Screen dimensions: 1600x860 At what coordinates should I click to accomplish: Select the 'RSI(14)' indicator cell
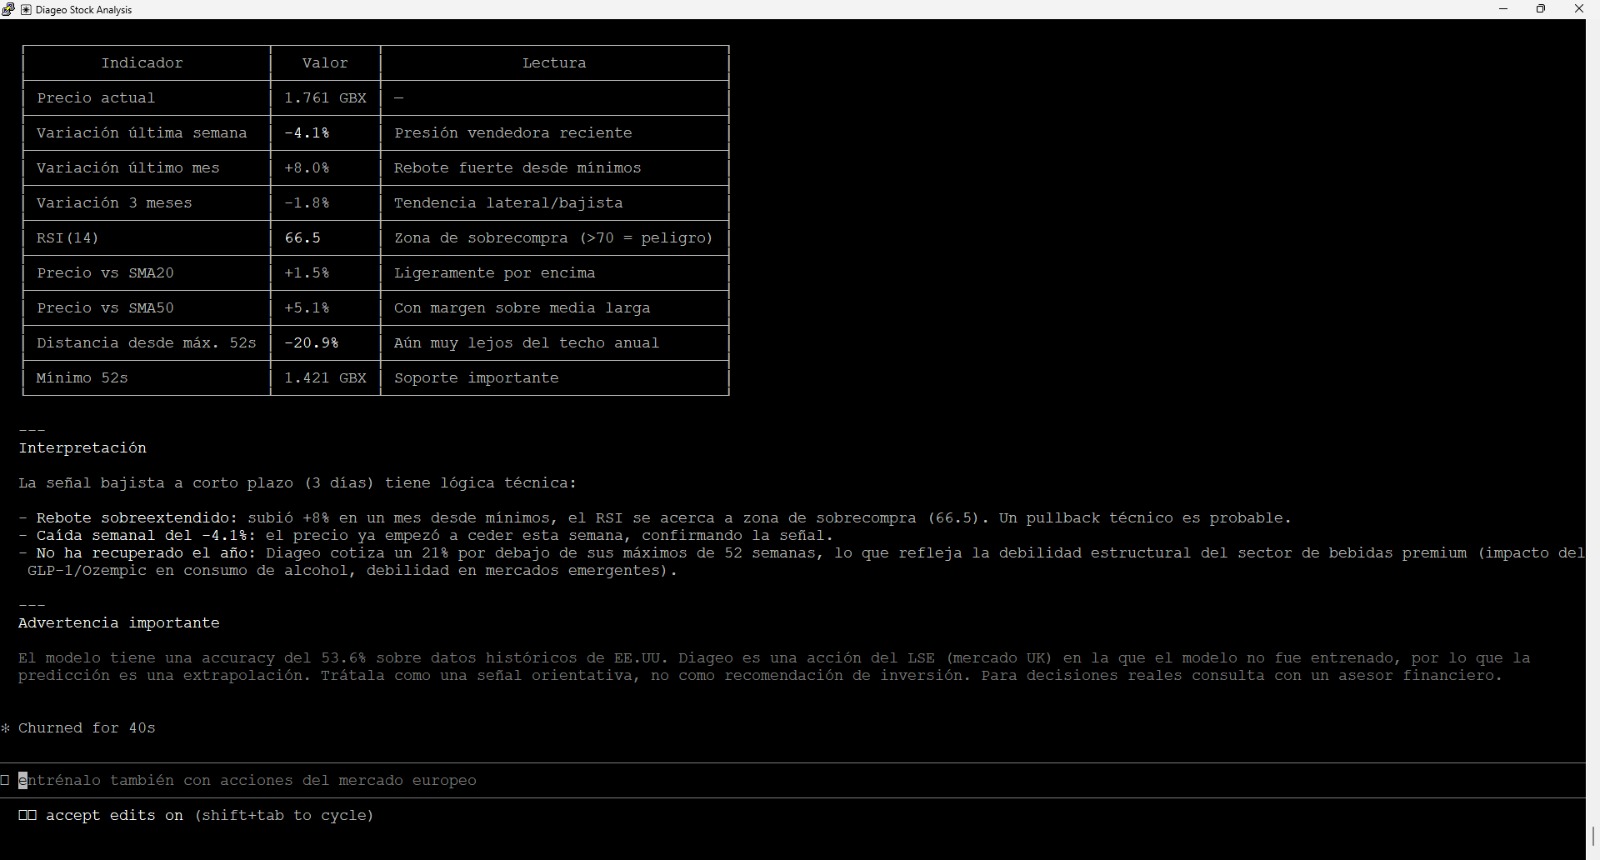[68, 238]
